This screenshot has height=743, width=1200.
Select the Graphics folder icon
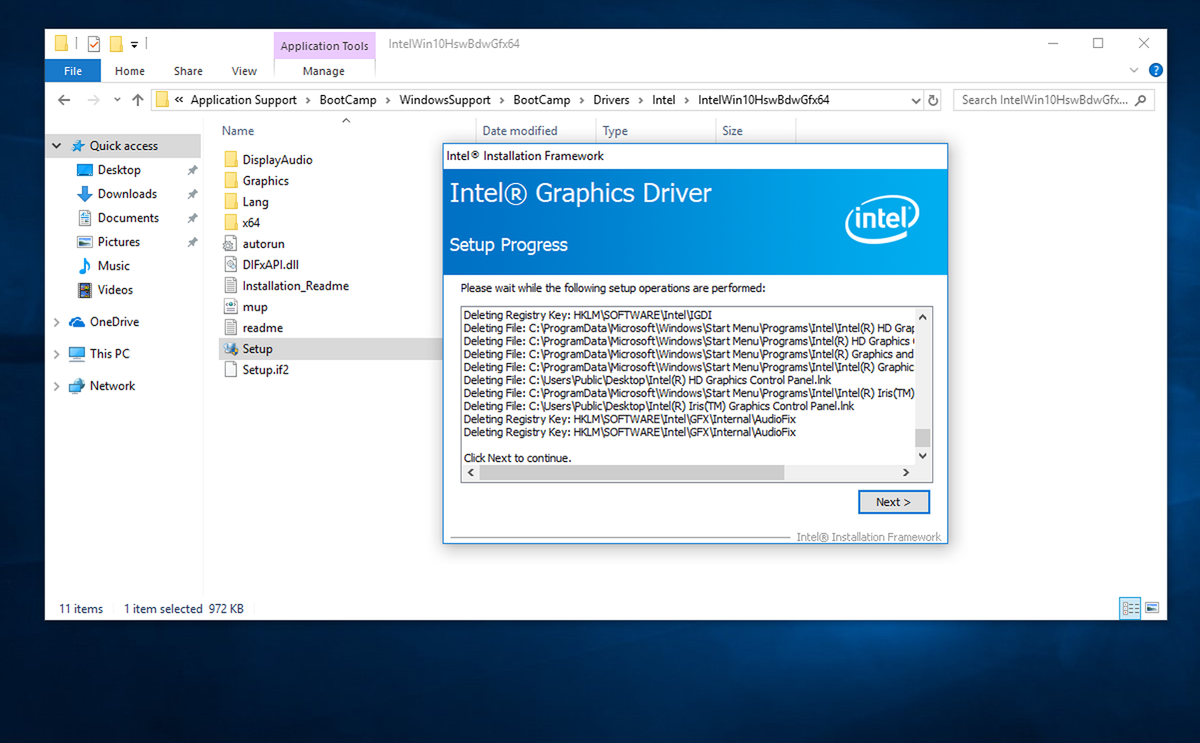click(x=231, y=181)
